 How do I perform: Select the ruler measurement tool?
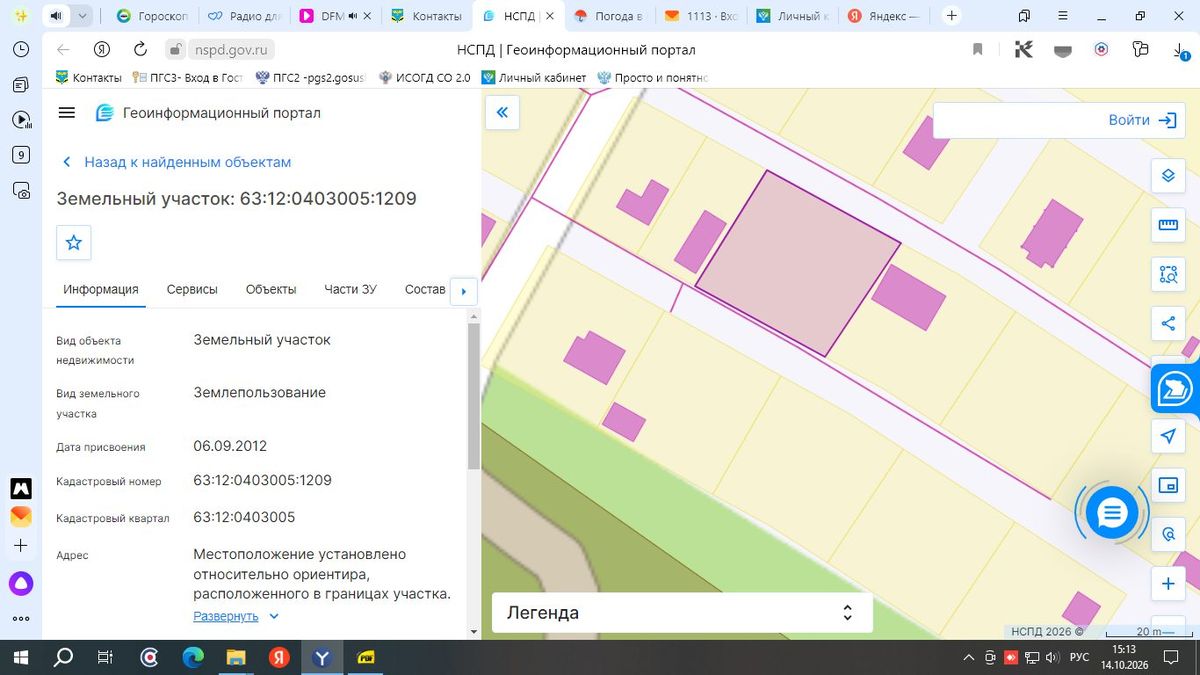pos(1167,225)
